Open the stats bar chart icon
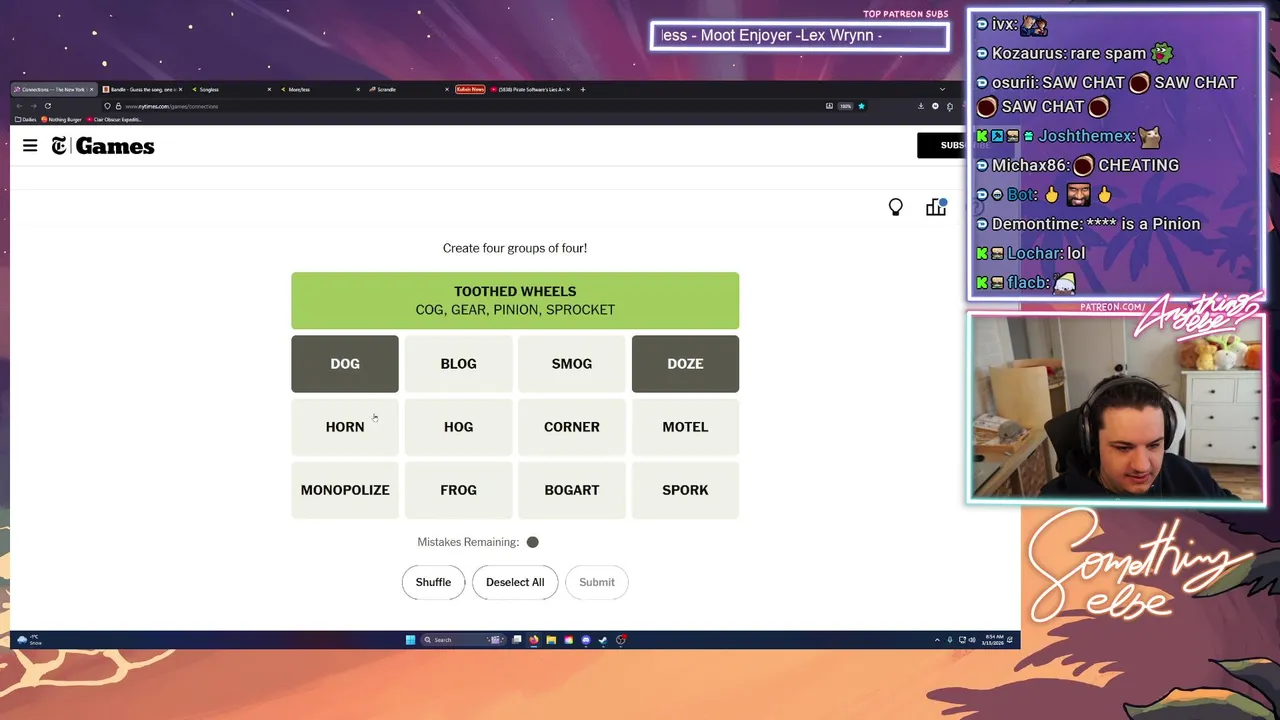This screenshot has width=1280, height=720. click(x=936, y=207)
